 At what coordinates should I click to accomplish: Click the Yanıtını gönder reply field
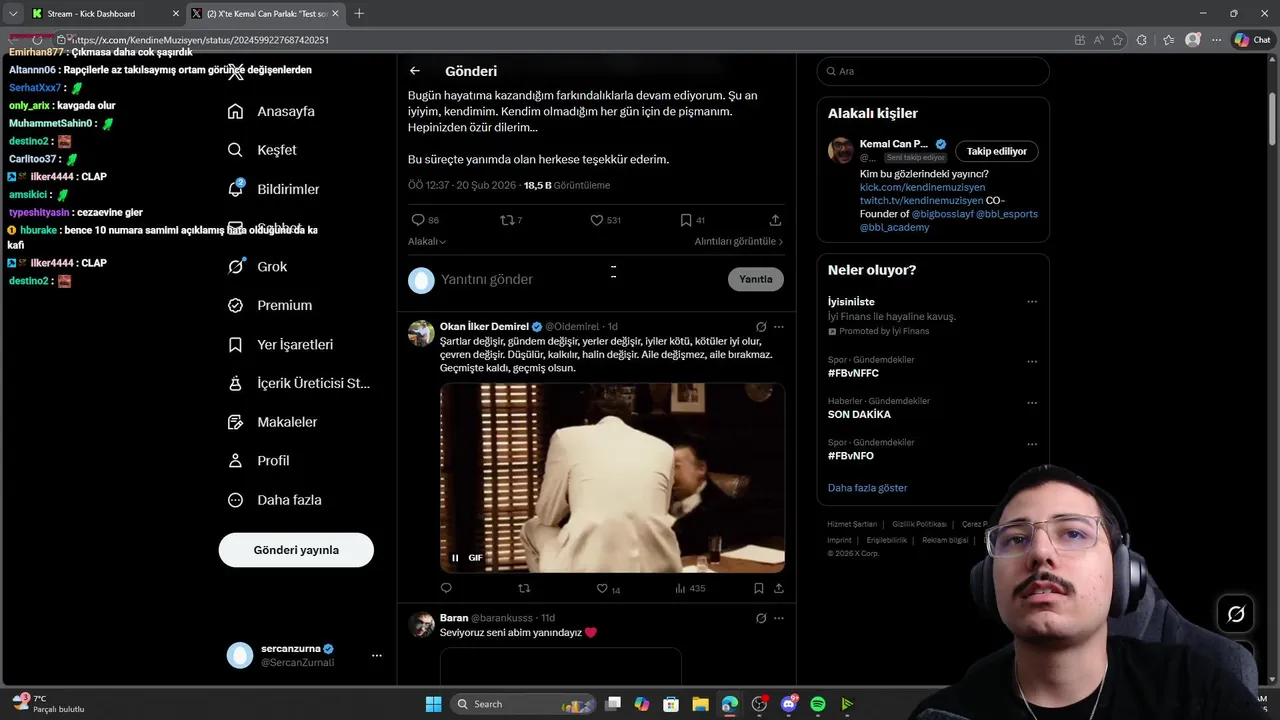point(580,279)
